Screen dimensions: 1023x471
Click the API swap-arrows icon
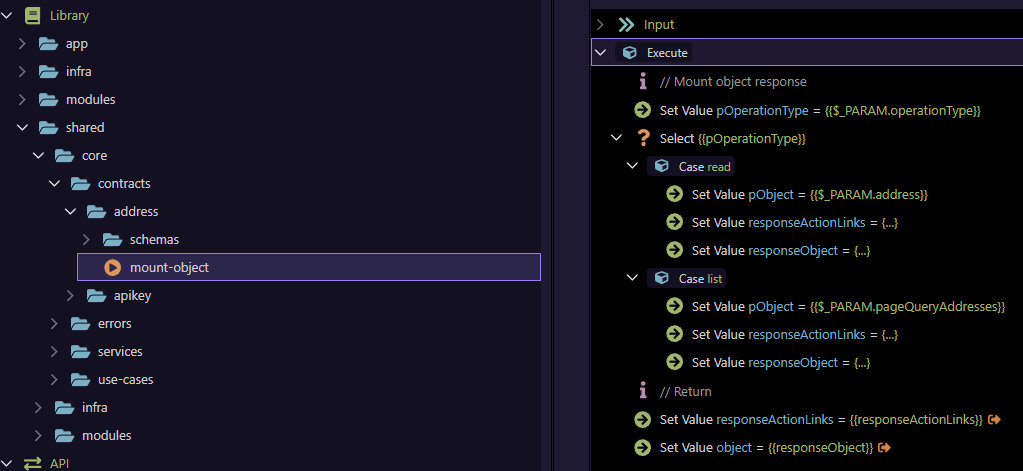click(x=32, y=463)
